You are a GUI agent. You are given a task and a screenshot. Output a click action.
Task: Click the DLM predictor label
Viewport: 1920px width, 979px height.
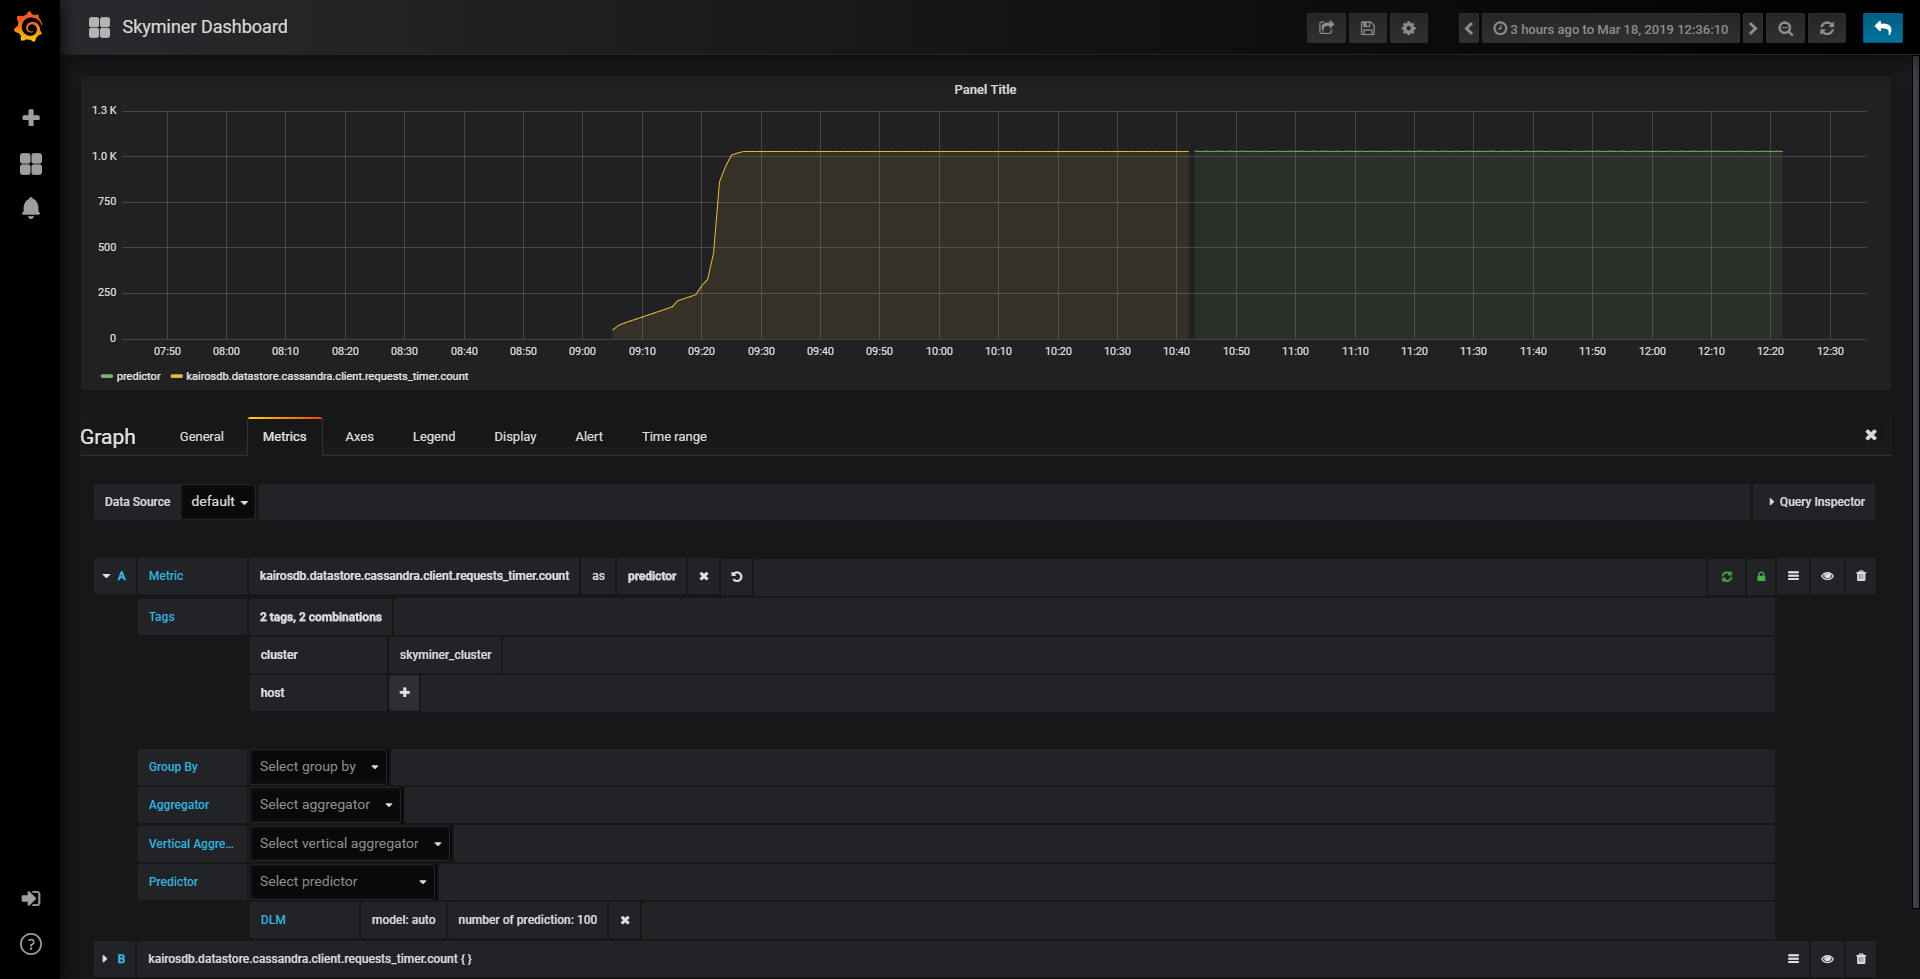(273, 920)
